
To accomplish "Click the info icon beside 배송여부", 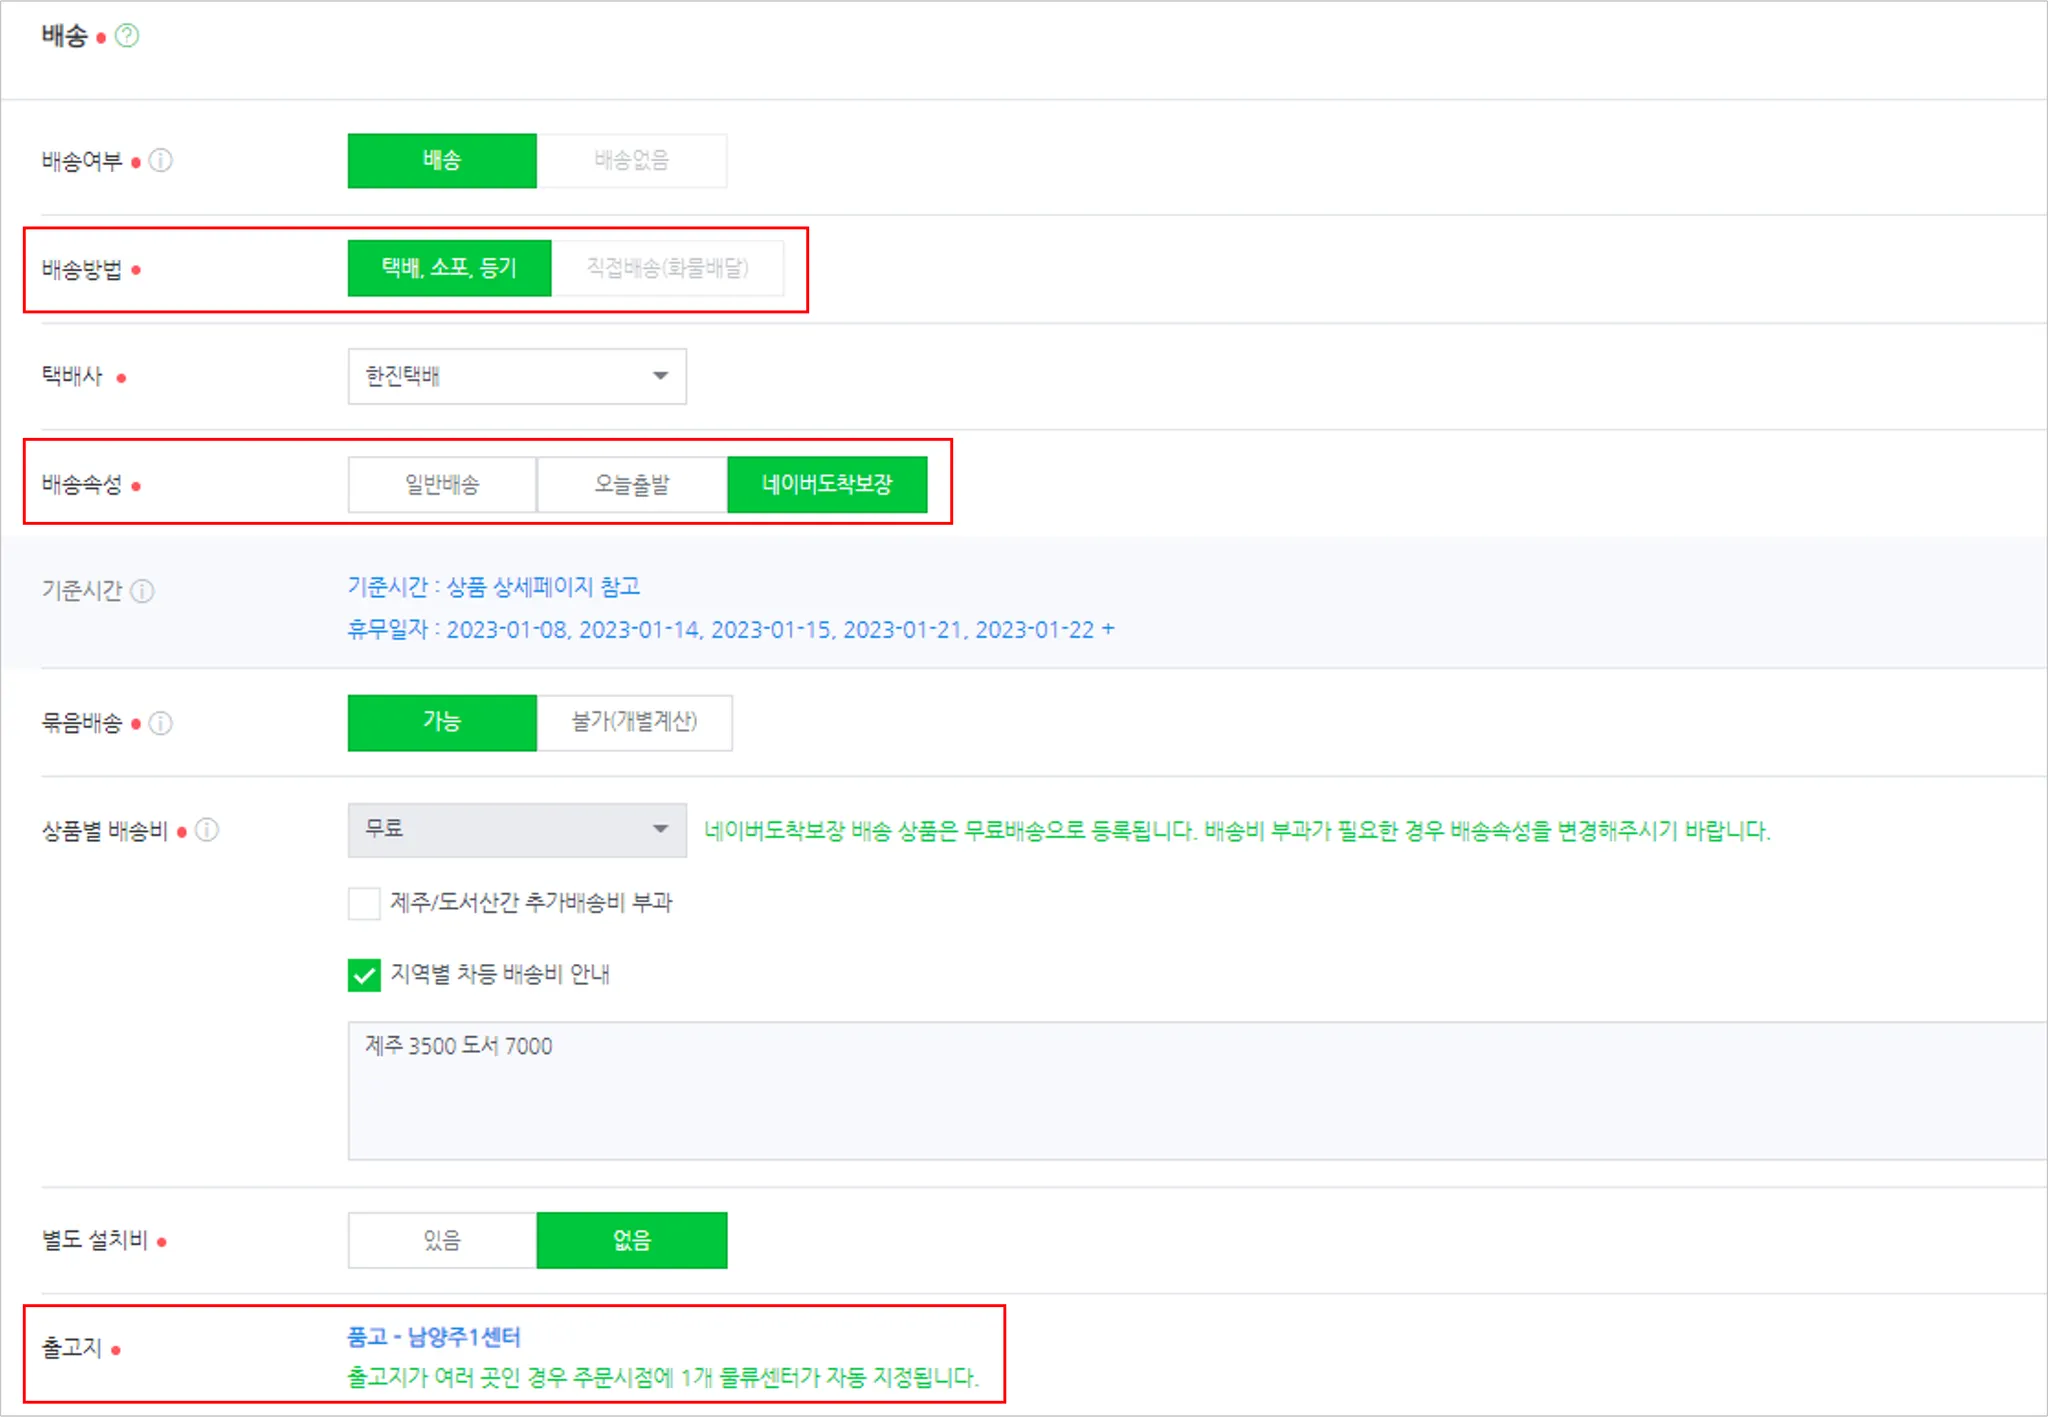I will (x=161, y=160).
